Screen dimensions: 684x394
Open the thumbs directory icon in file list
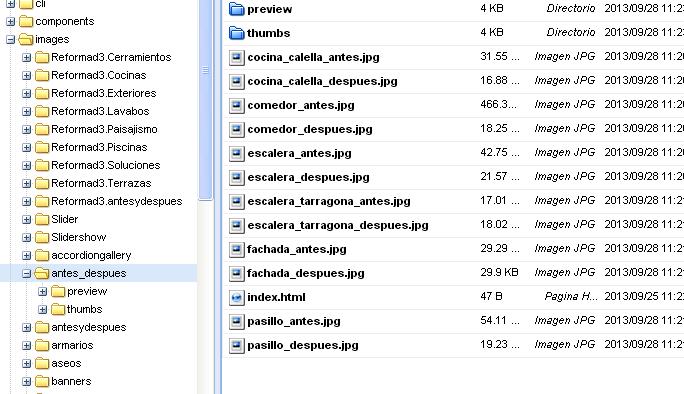(236, 33)
